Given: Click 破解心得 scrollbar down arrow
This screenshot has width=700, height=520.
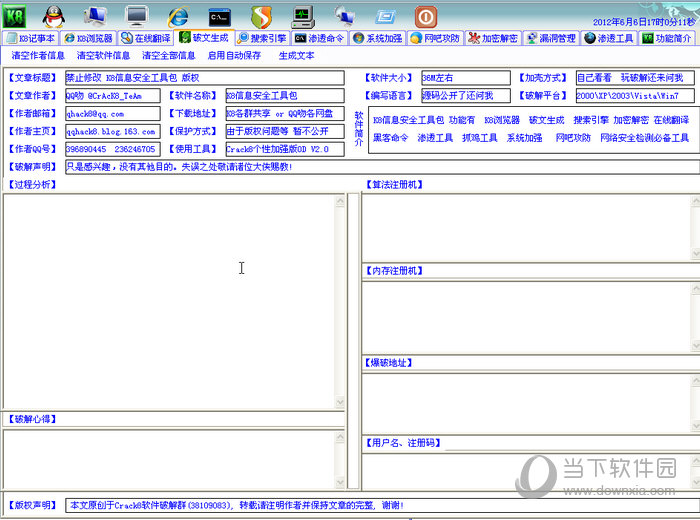Looking at the screenshot, I should pos(340,483).
